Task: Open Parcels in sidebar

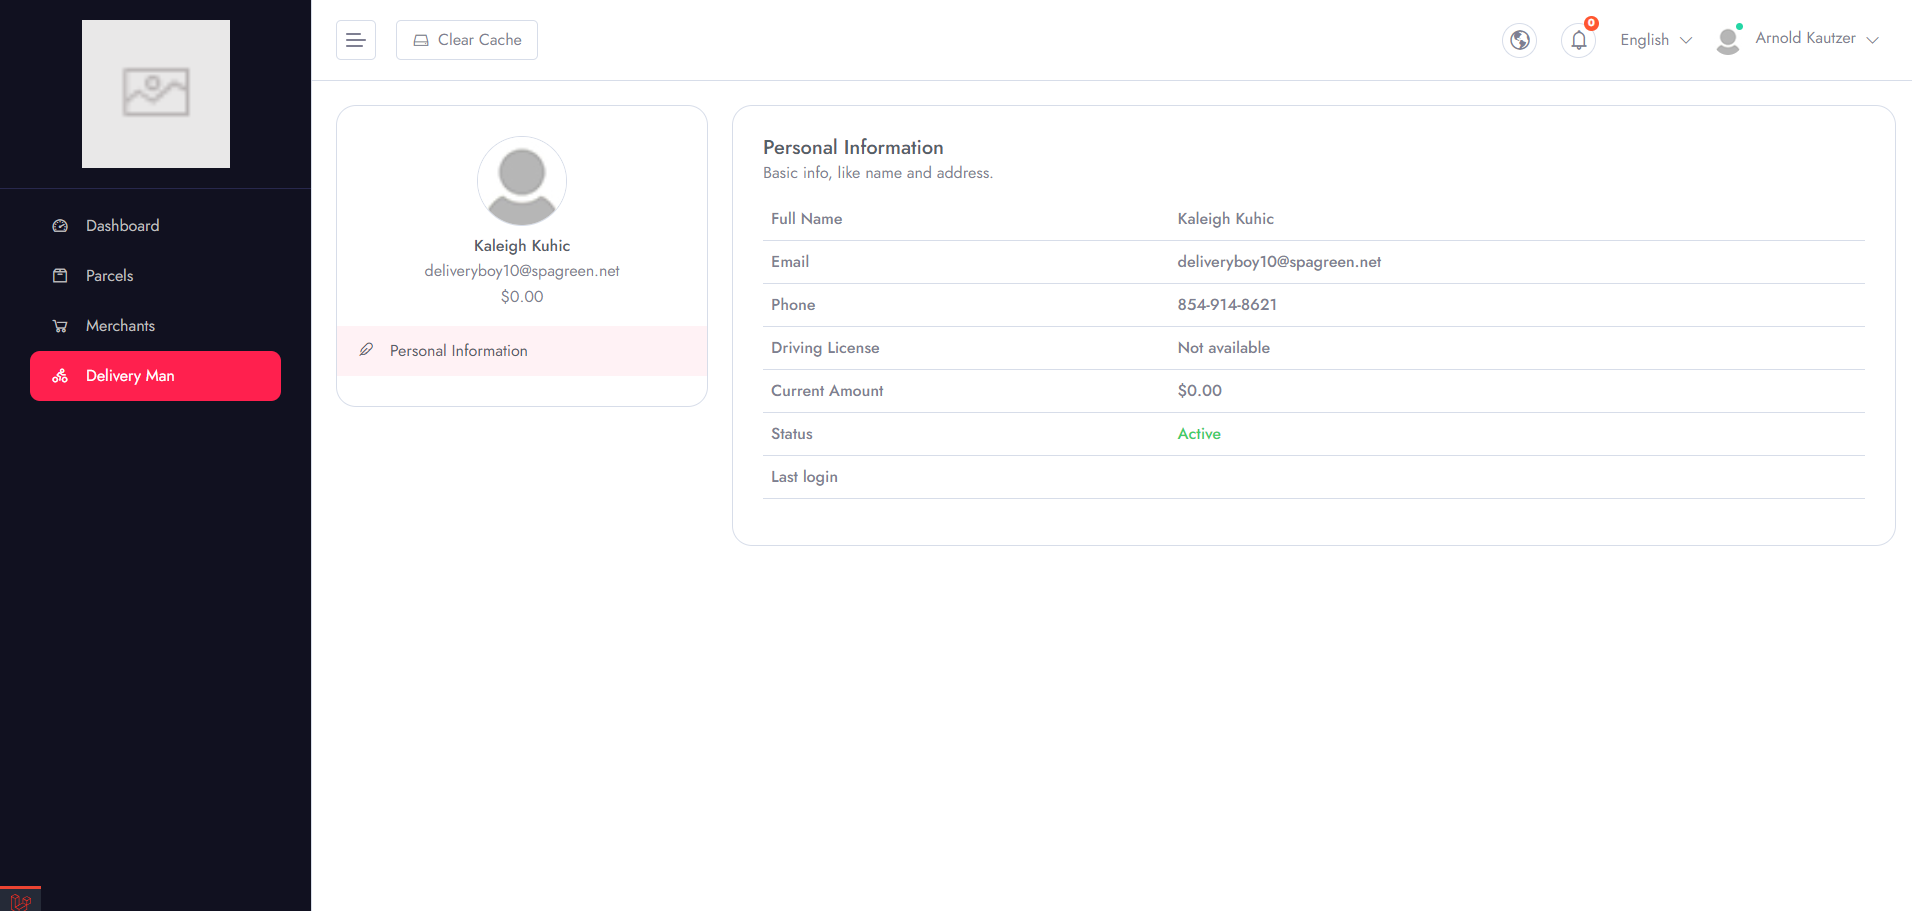Action: pyautogui.click(x=155, y=276)
